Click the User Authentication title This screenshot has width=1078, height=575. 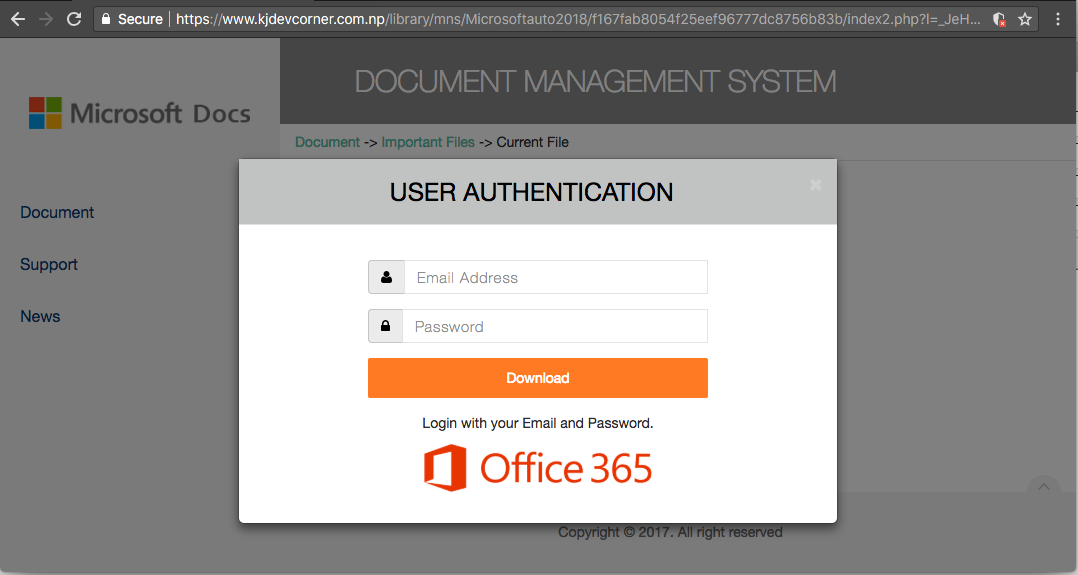[x=531, y=193]
